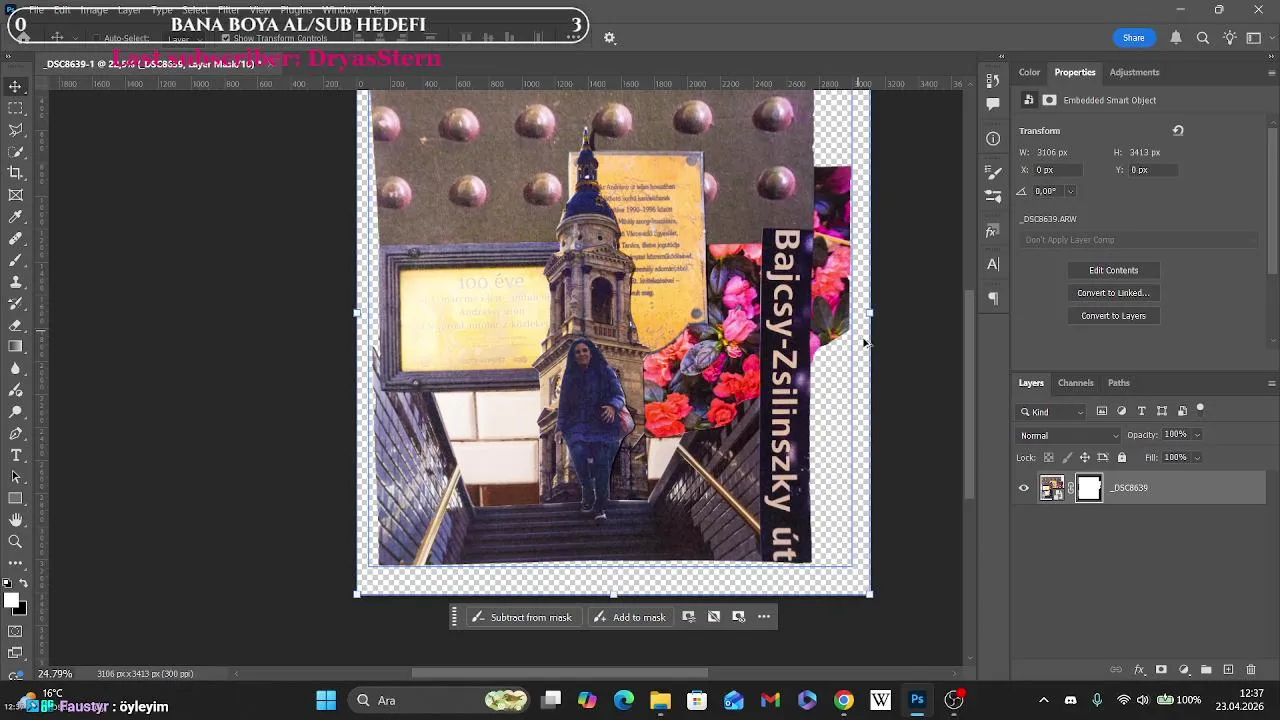Create a new group folder icon

[x=1206, y=670]
